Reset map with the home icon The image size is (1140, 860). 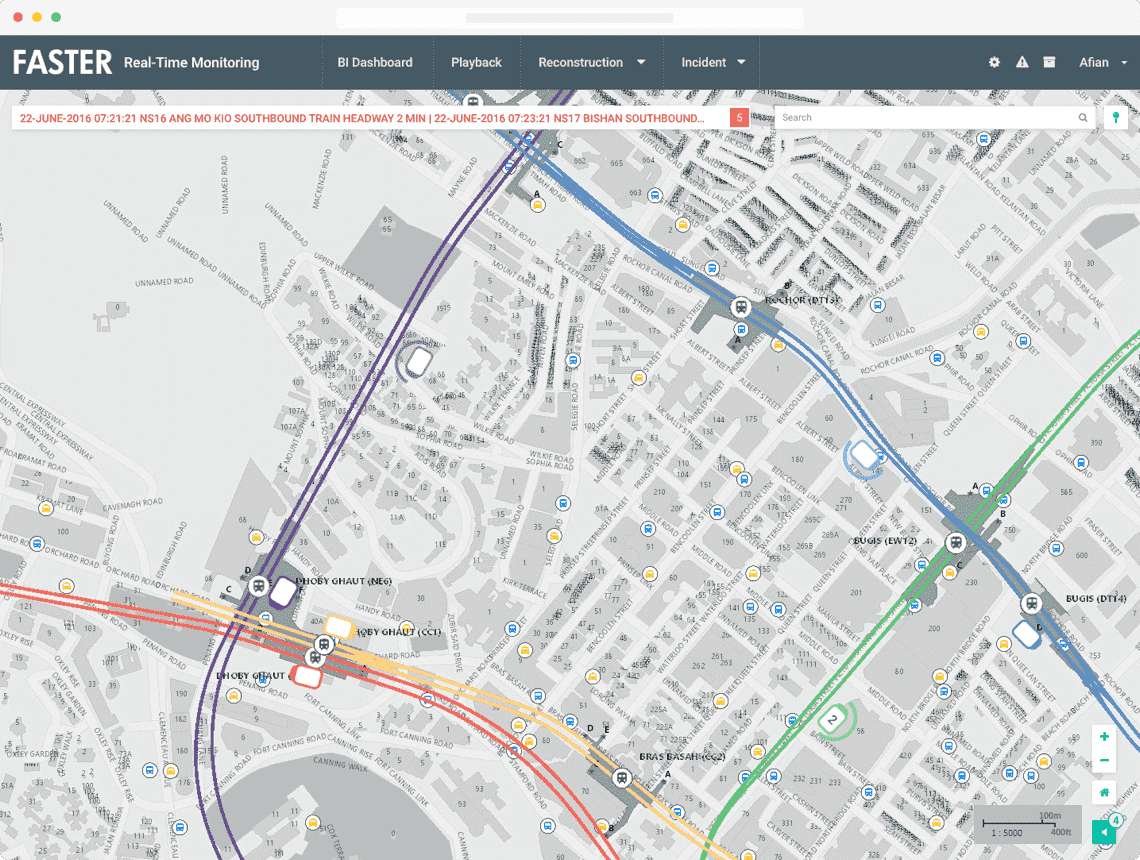(x=1104, y=793)
